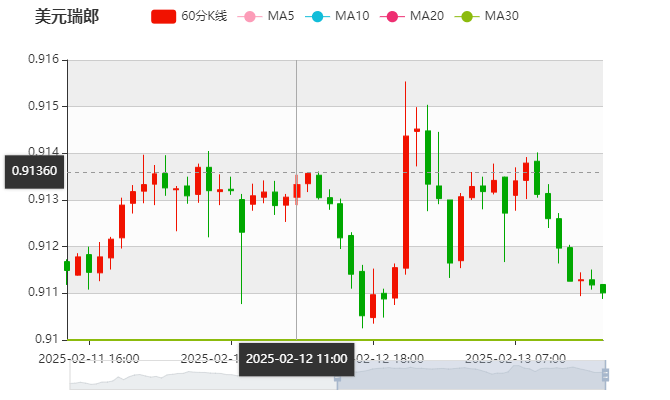
Task: Click the 0.912 y-axis label
Action: click(x=44, y=246)
